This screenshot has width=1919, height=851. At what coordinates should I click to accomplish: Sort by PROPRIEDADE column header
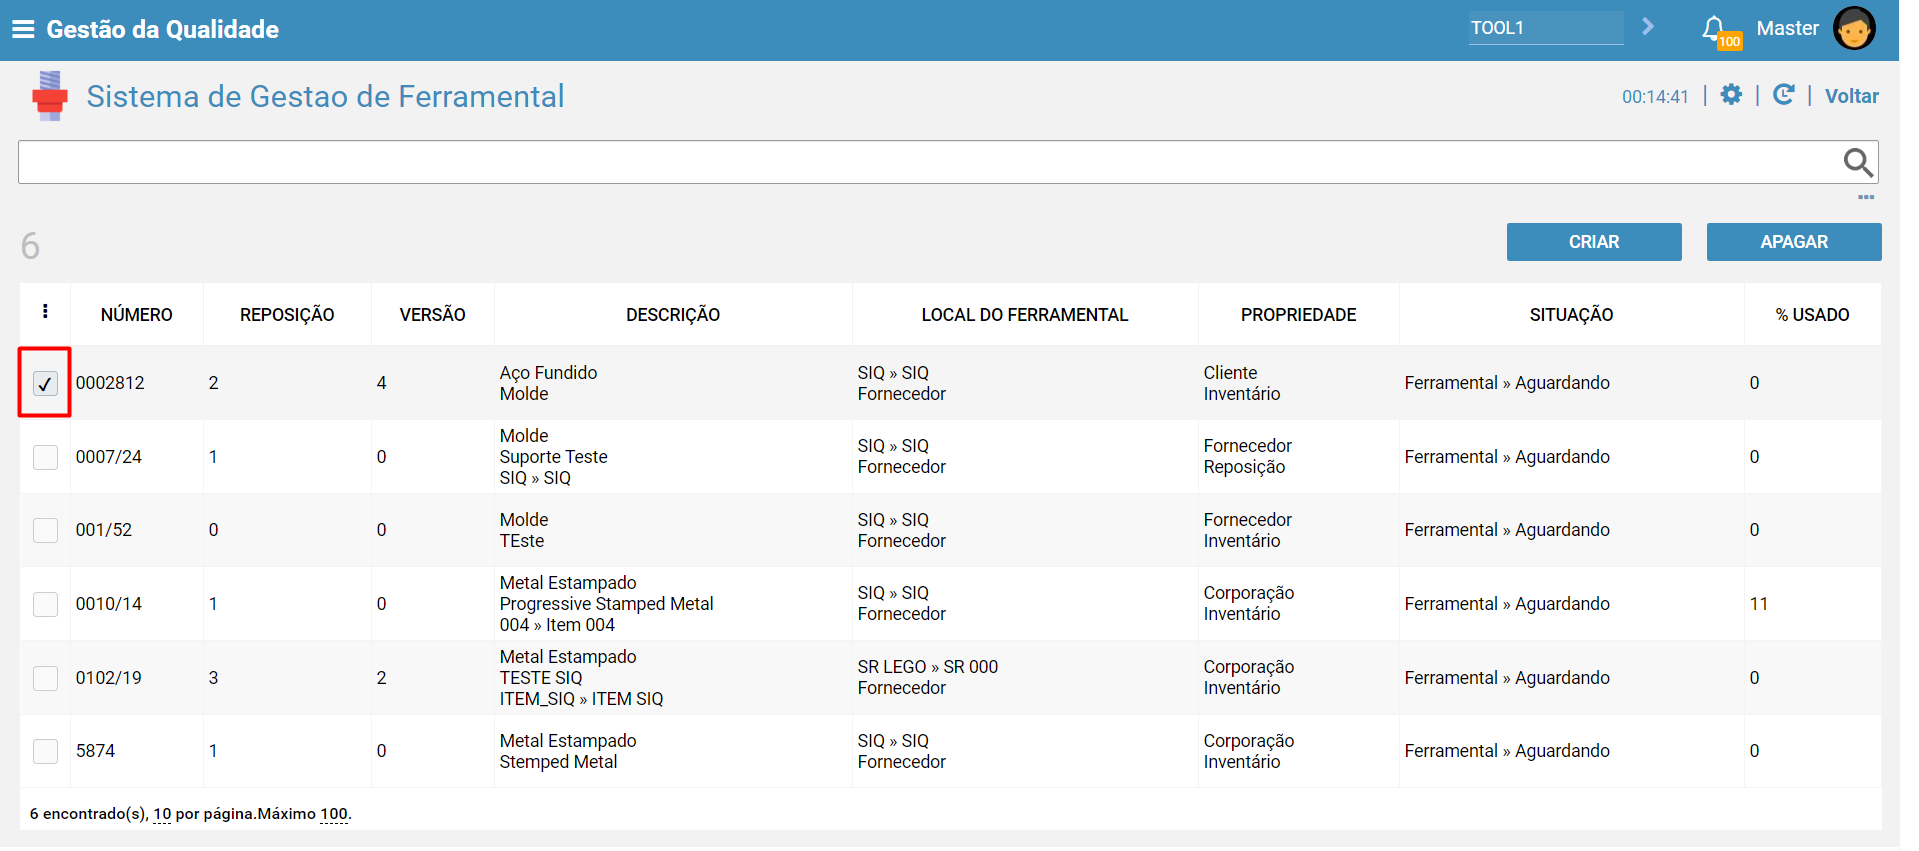click(1298, 315)
